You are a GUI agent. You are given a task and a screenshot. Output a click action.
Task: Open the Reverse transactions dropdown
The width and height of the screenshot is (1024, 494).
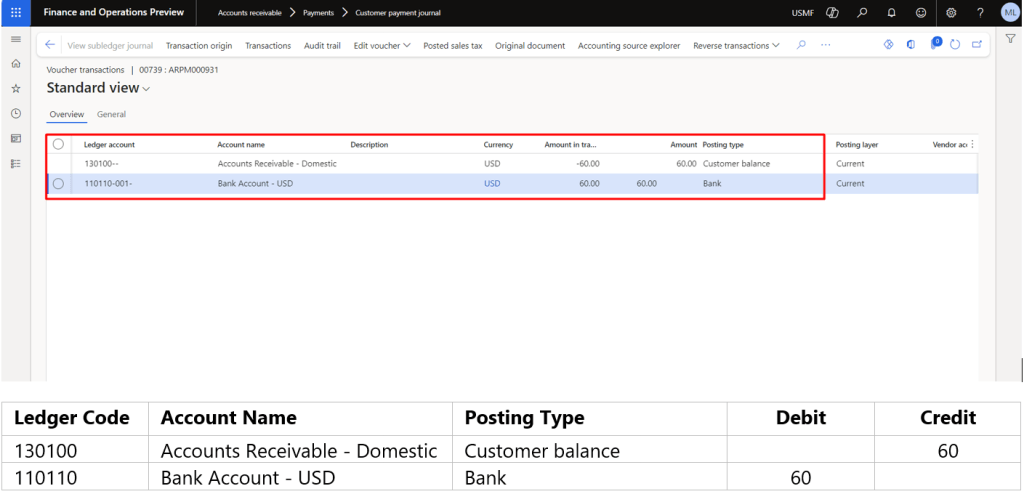(737, 45)
